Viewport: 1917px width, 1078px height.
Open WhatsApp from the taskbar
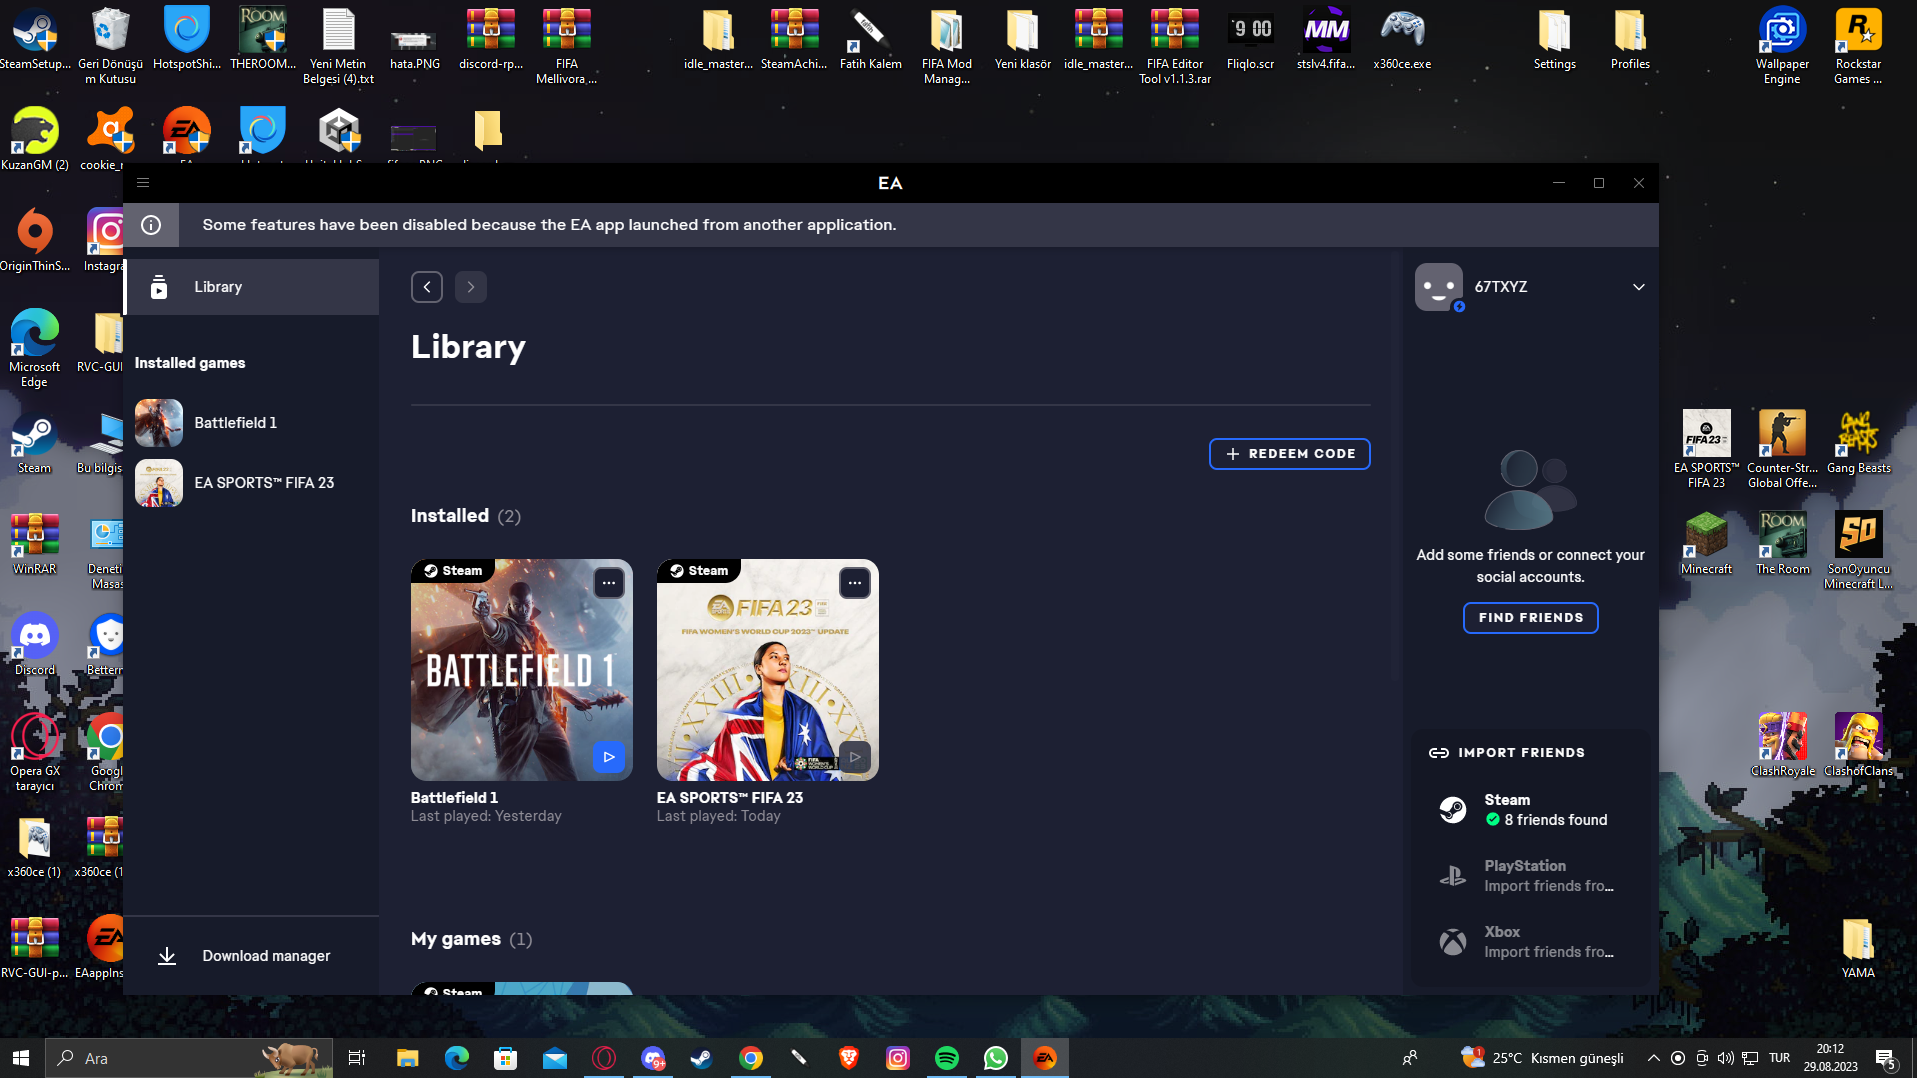(x=996, y=1058)
